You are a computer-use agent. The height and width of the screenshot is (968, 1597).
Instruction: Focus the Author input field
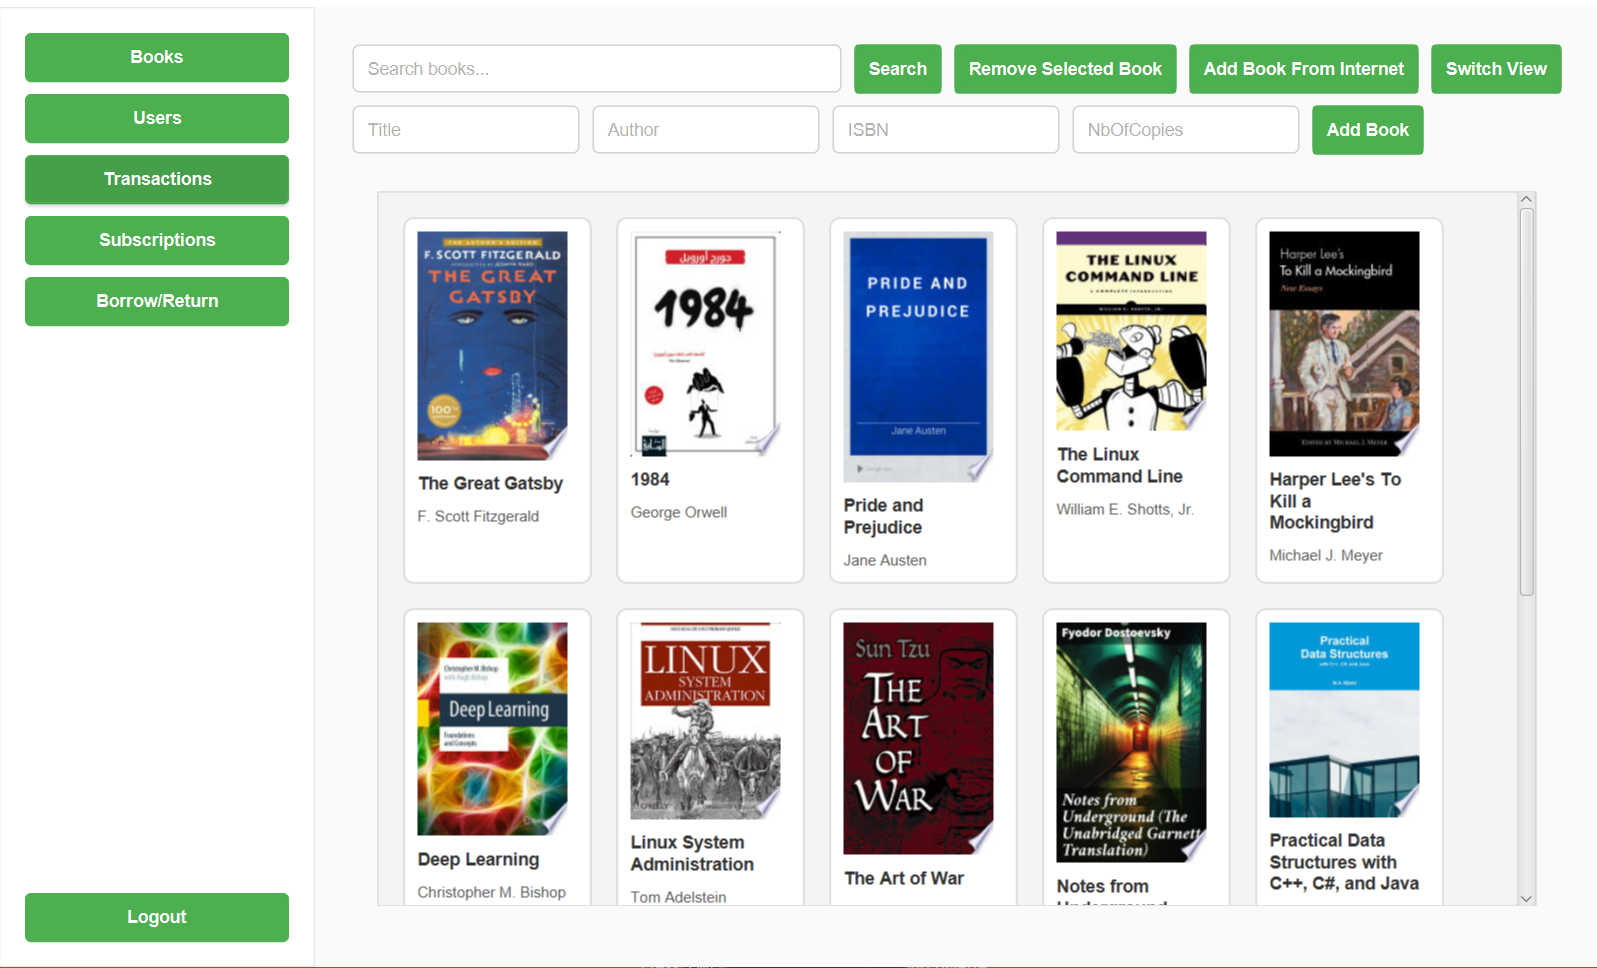click(706, 130)
